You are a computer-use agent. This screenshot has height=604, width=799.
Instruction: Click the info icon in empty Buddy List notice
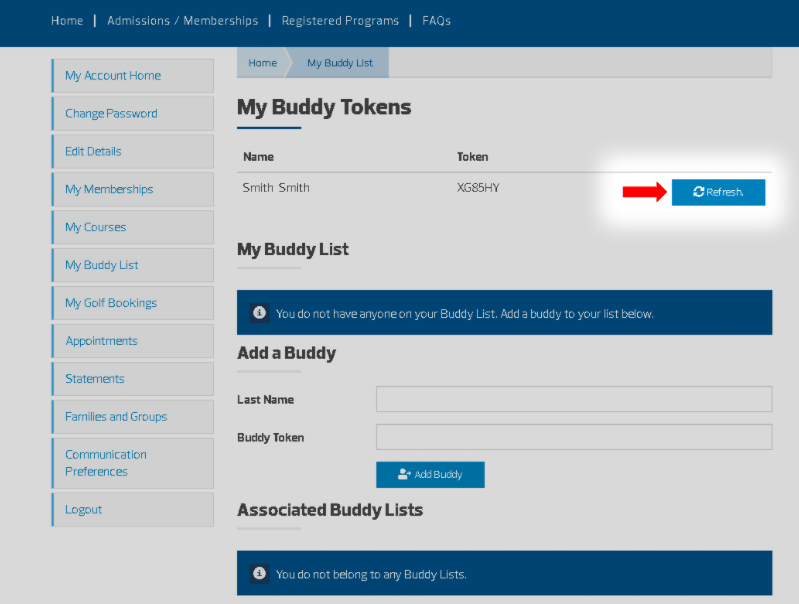(x=259, y=313)
